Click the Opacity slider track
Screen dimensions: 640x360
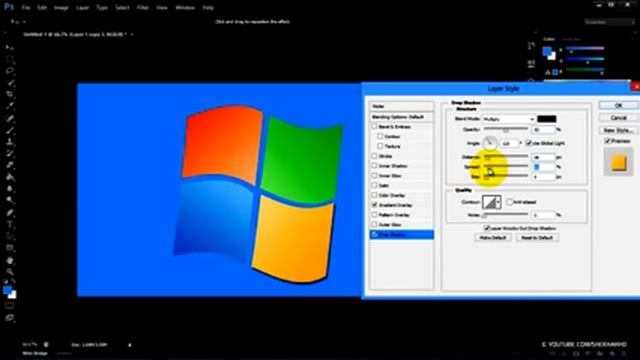point(506,129)
